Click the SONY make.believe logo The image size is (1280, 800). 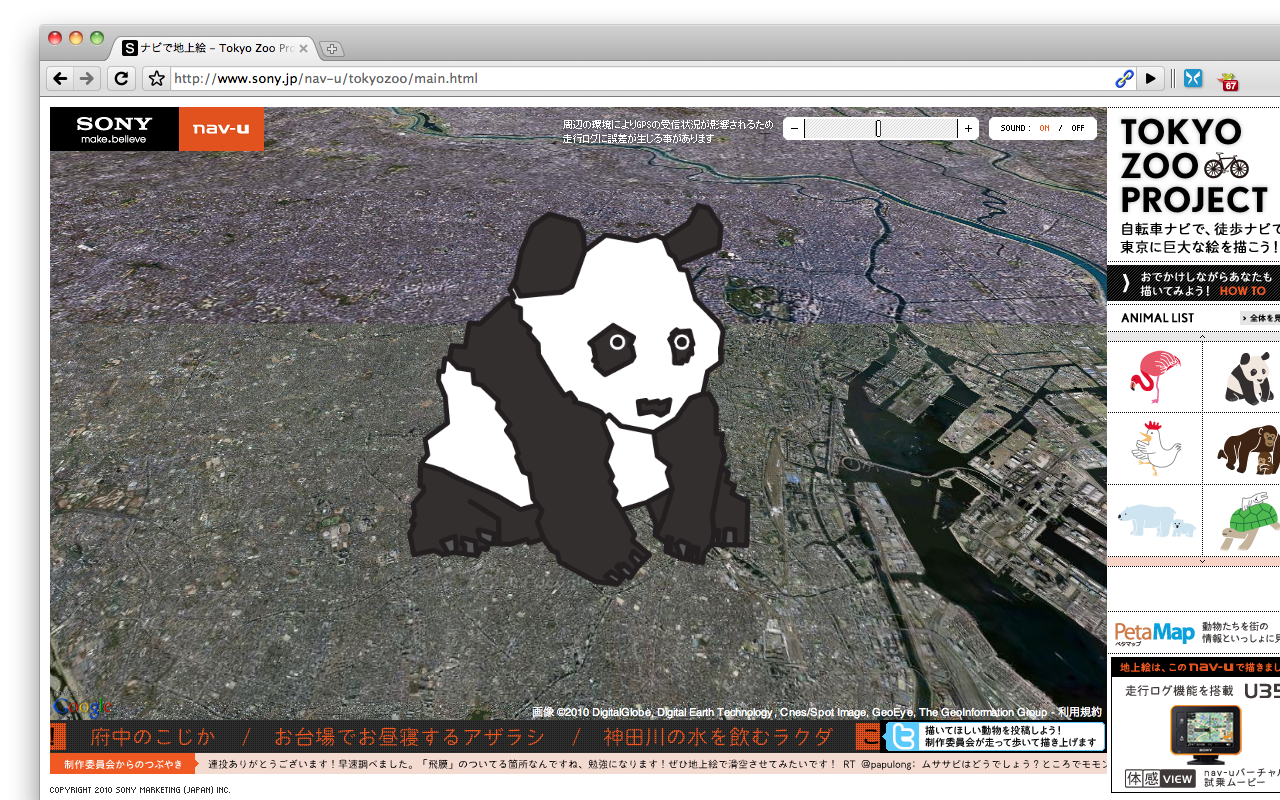(114, 129)
